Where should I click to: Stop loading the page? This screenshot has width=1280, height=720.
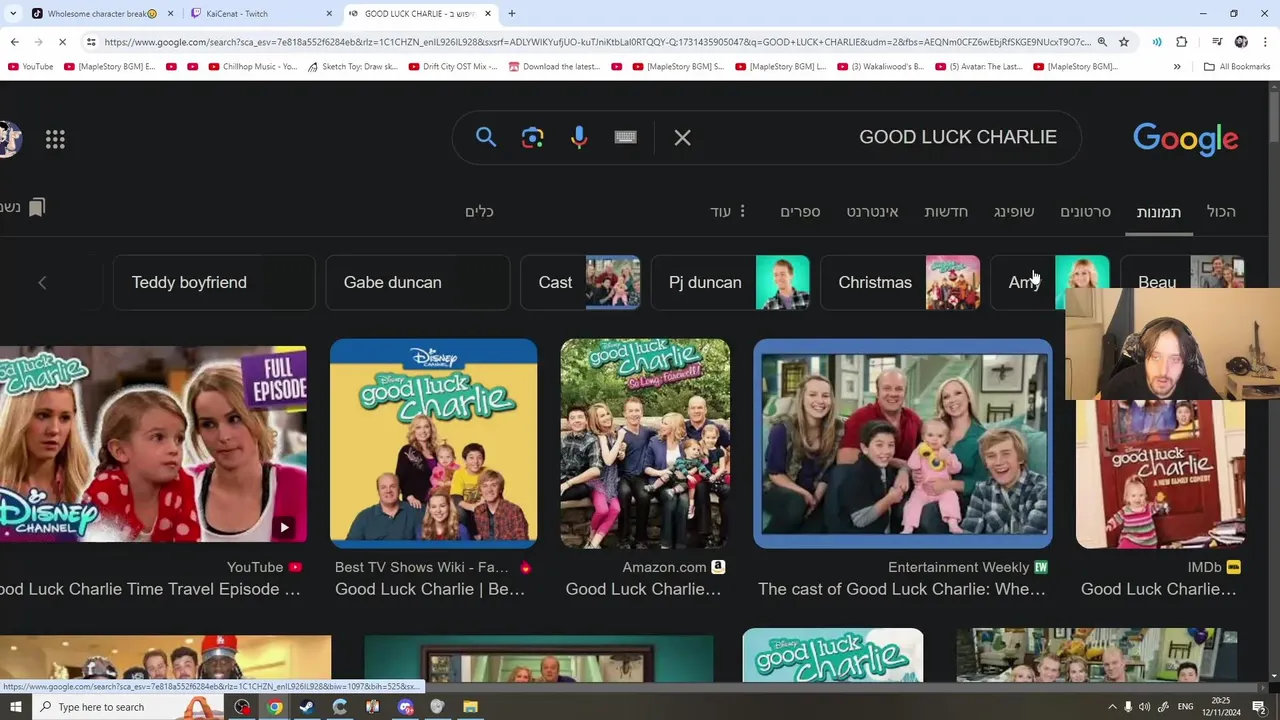[62, 42]
